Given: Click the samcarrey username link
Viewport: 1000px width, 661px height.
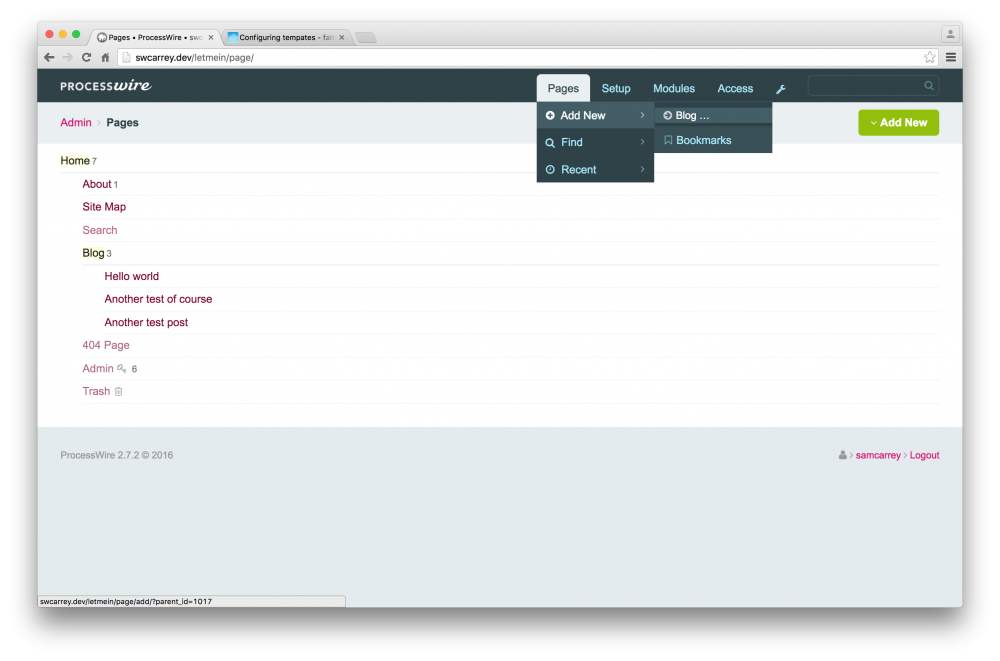Looking at the screenshot, I should coord(878,455).
